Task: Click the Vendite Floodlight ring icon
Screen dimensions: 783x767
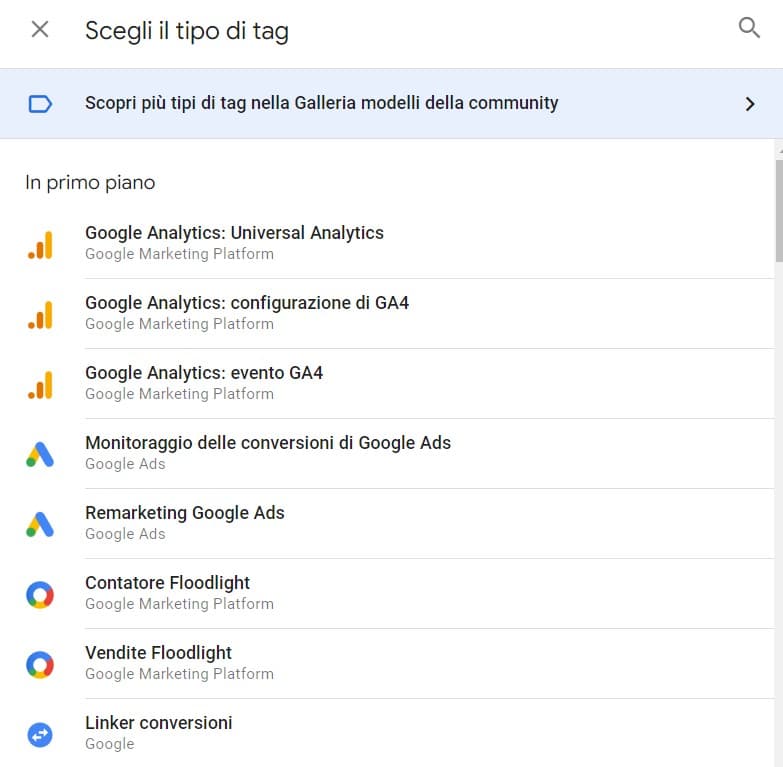Action: click(40, 664)
